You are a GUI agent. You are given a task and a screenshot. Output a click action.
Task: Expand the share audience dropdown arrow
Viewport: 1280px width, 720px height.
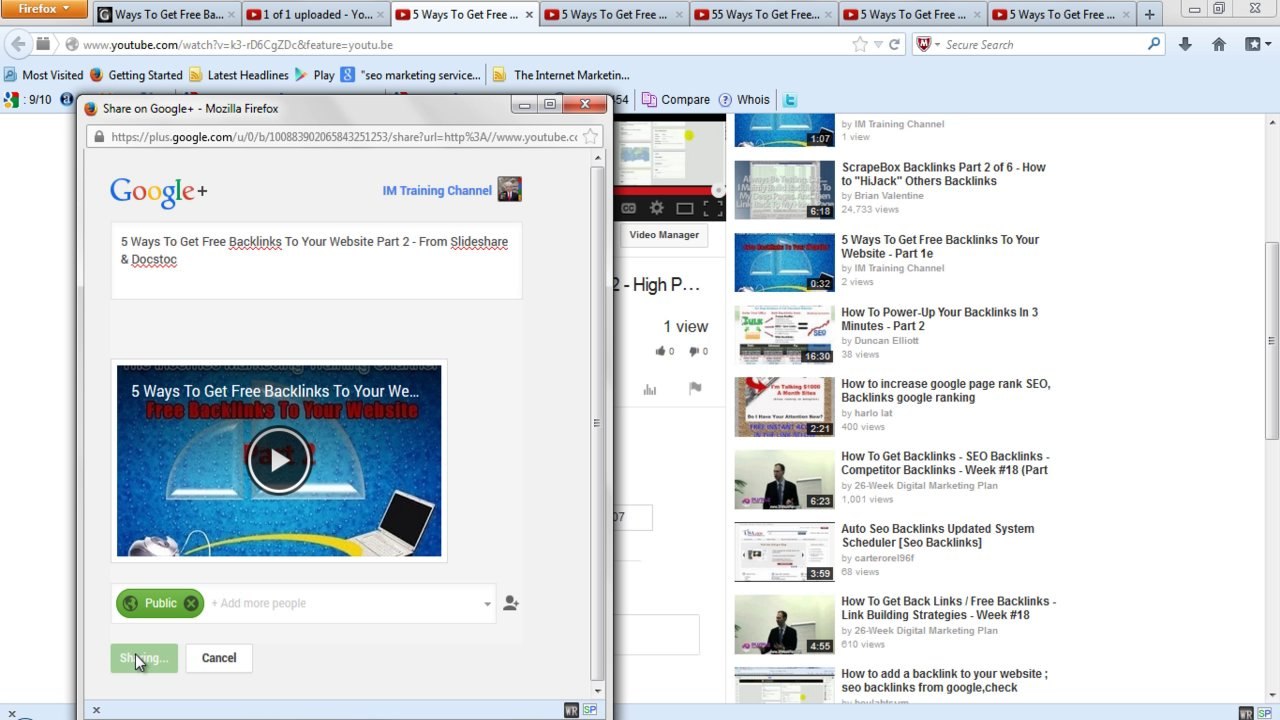487,604
